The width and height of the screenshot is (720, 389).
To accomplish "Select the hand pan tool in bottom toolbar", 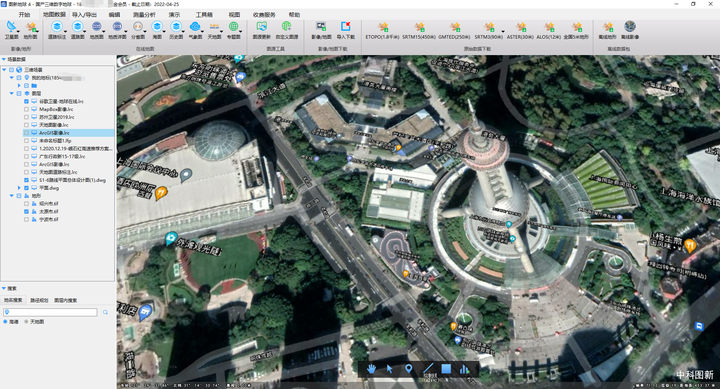I will (371, 369).
